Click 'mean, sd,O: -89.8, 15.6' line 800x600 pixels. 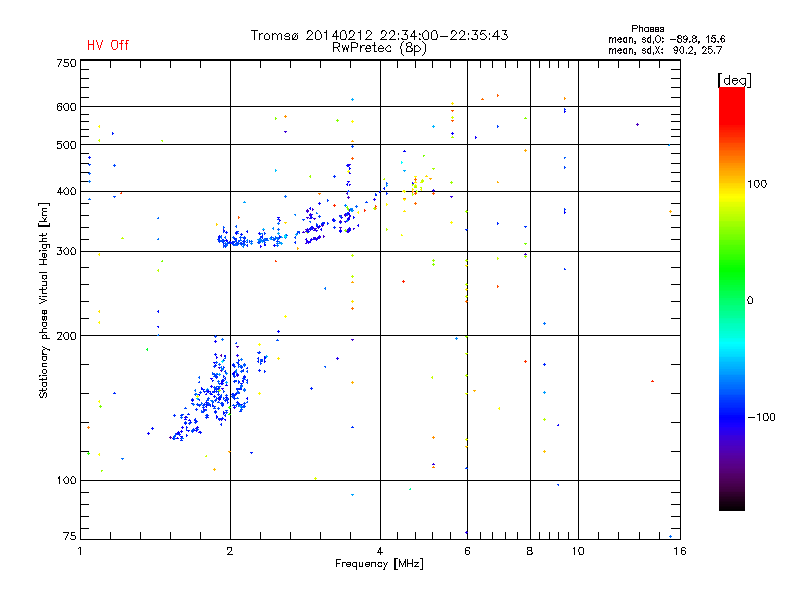coord(666,39)
